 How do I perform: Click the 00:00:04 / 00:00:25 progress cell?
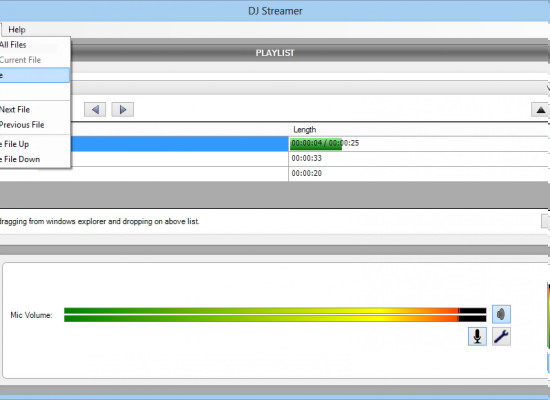[x=419, y=144]
